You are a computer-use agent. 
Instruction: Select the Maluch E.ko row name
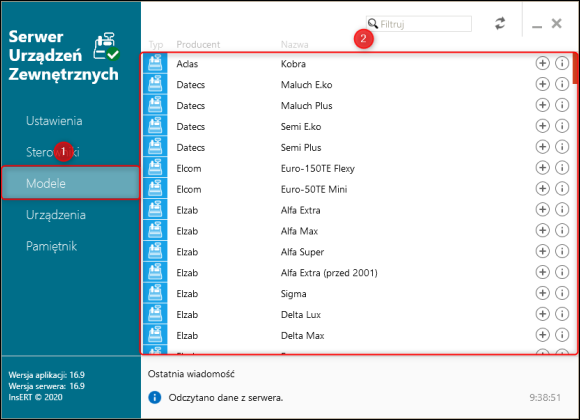click(306, 85)
